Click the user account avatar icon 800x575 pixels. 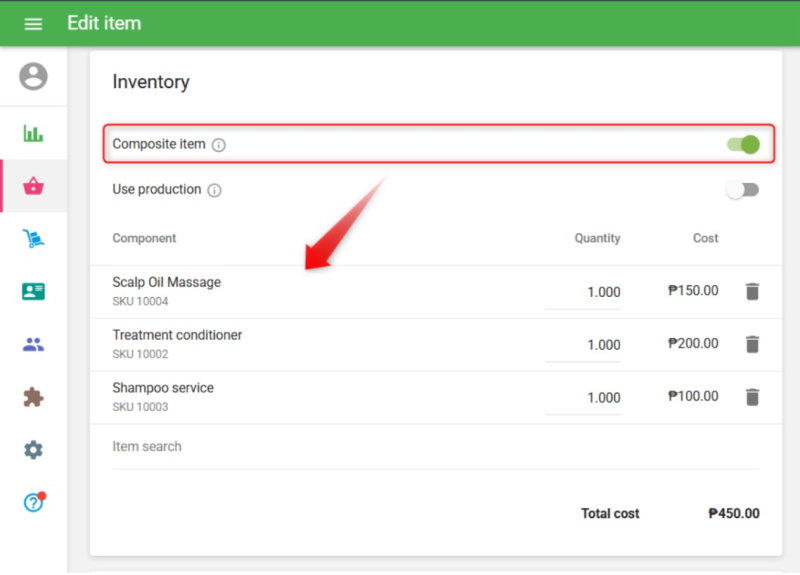[33, 76]
